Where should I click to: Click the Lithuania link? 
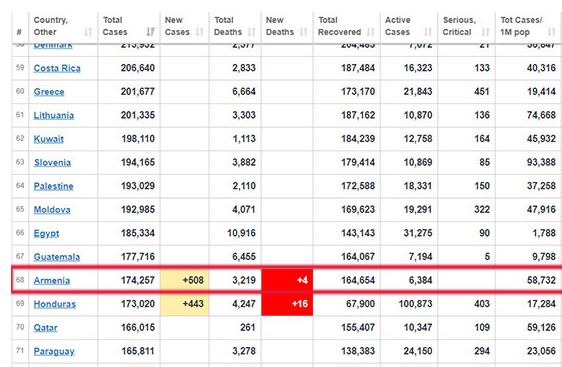click(53, 115)
